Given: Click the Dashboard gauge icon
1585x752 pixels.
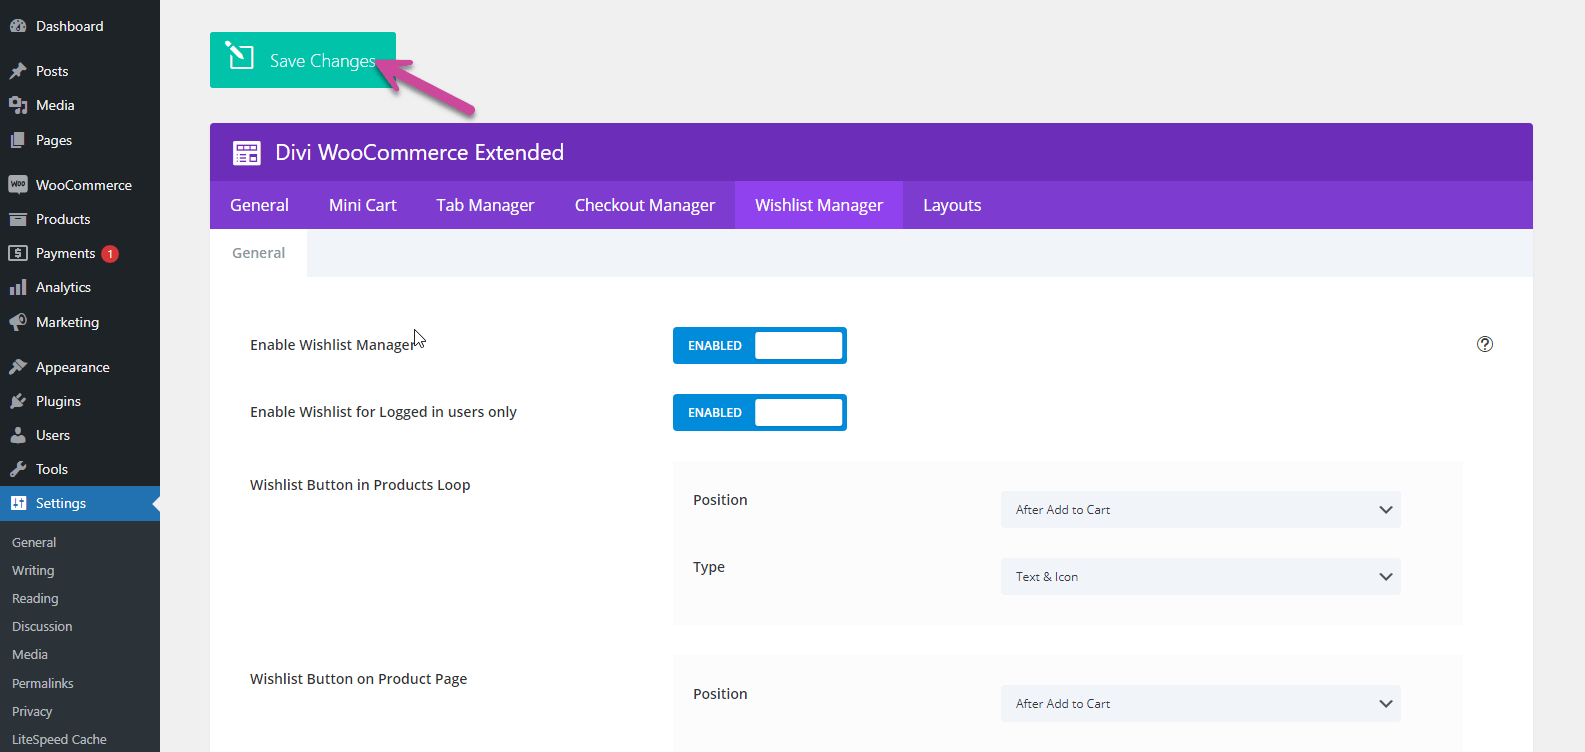Looking at the screenshot, I should pyautogui.click(x=18, y=26).
